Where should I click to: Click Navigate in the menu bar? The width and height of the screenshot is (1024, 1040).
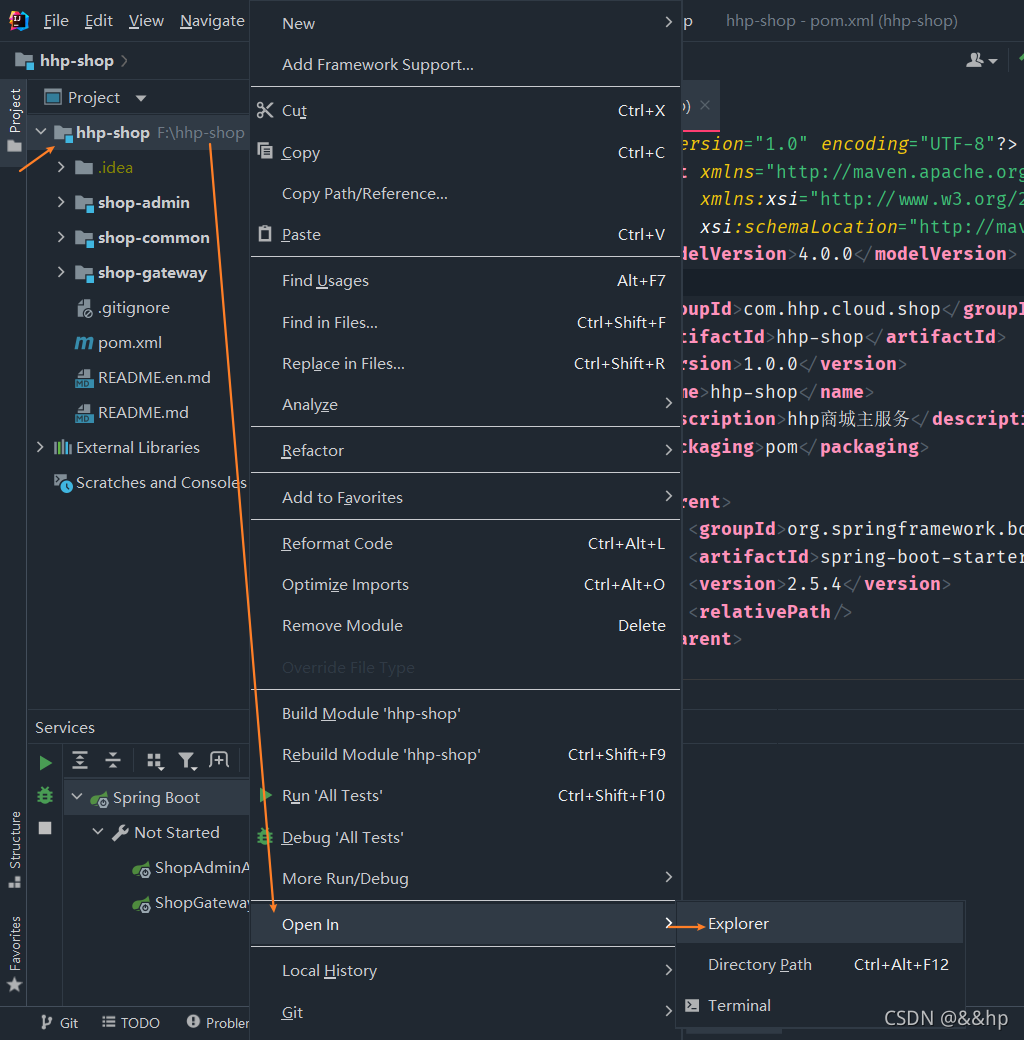(x=211, y=20)
